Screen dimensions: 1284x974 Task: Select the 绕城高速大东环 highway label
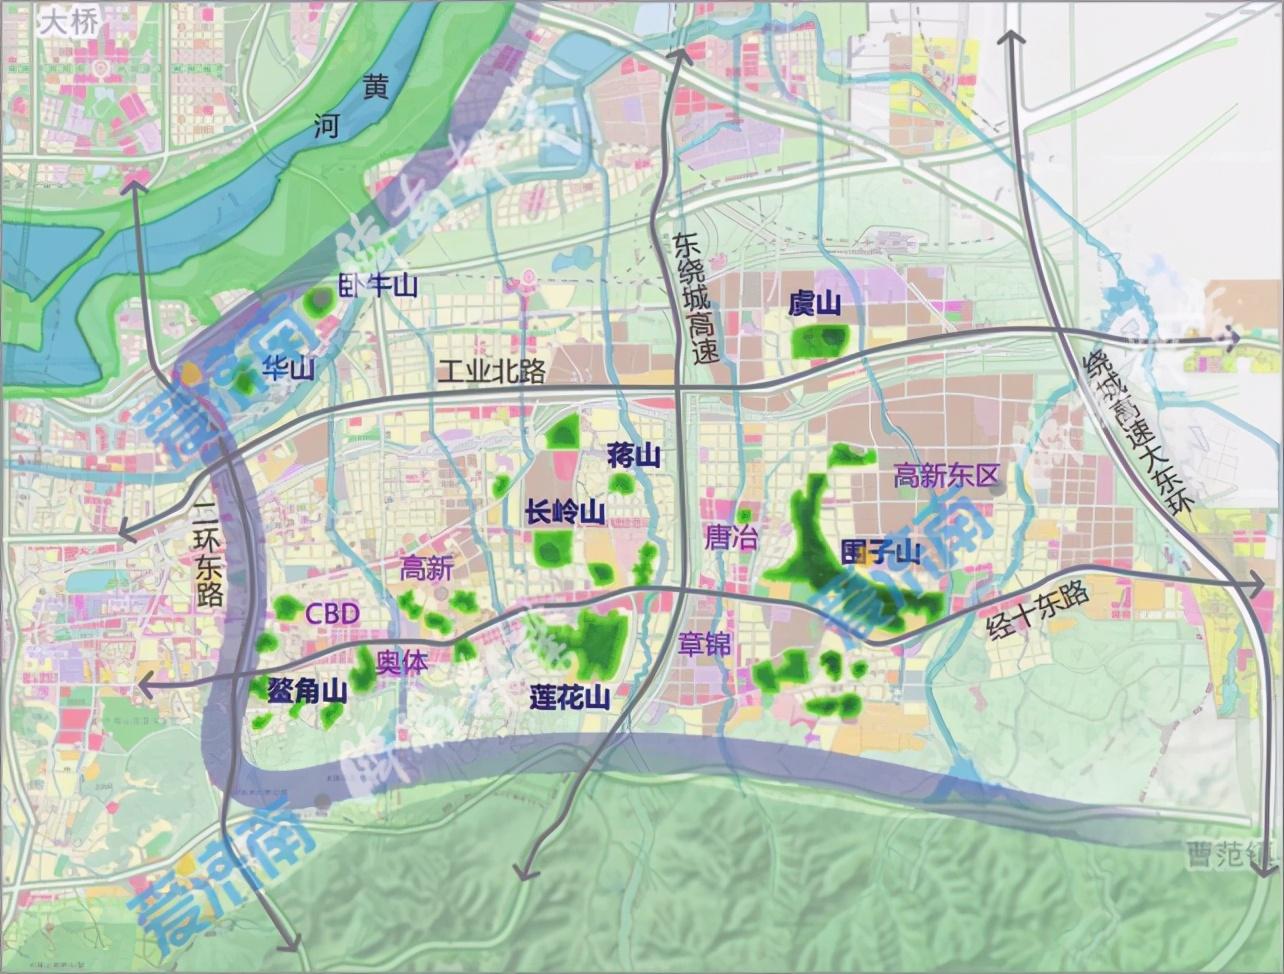[1140, 431]
